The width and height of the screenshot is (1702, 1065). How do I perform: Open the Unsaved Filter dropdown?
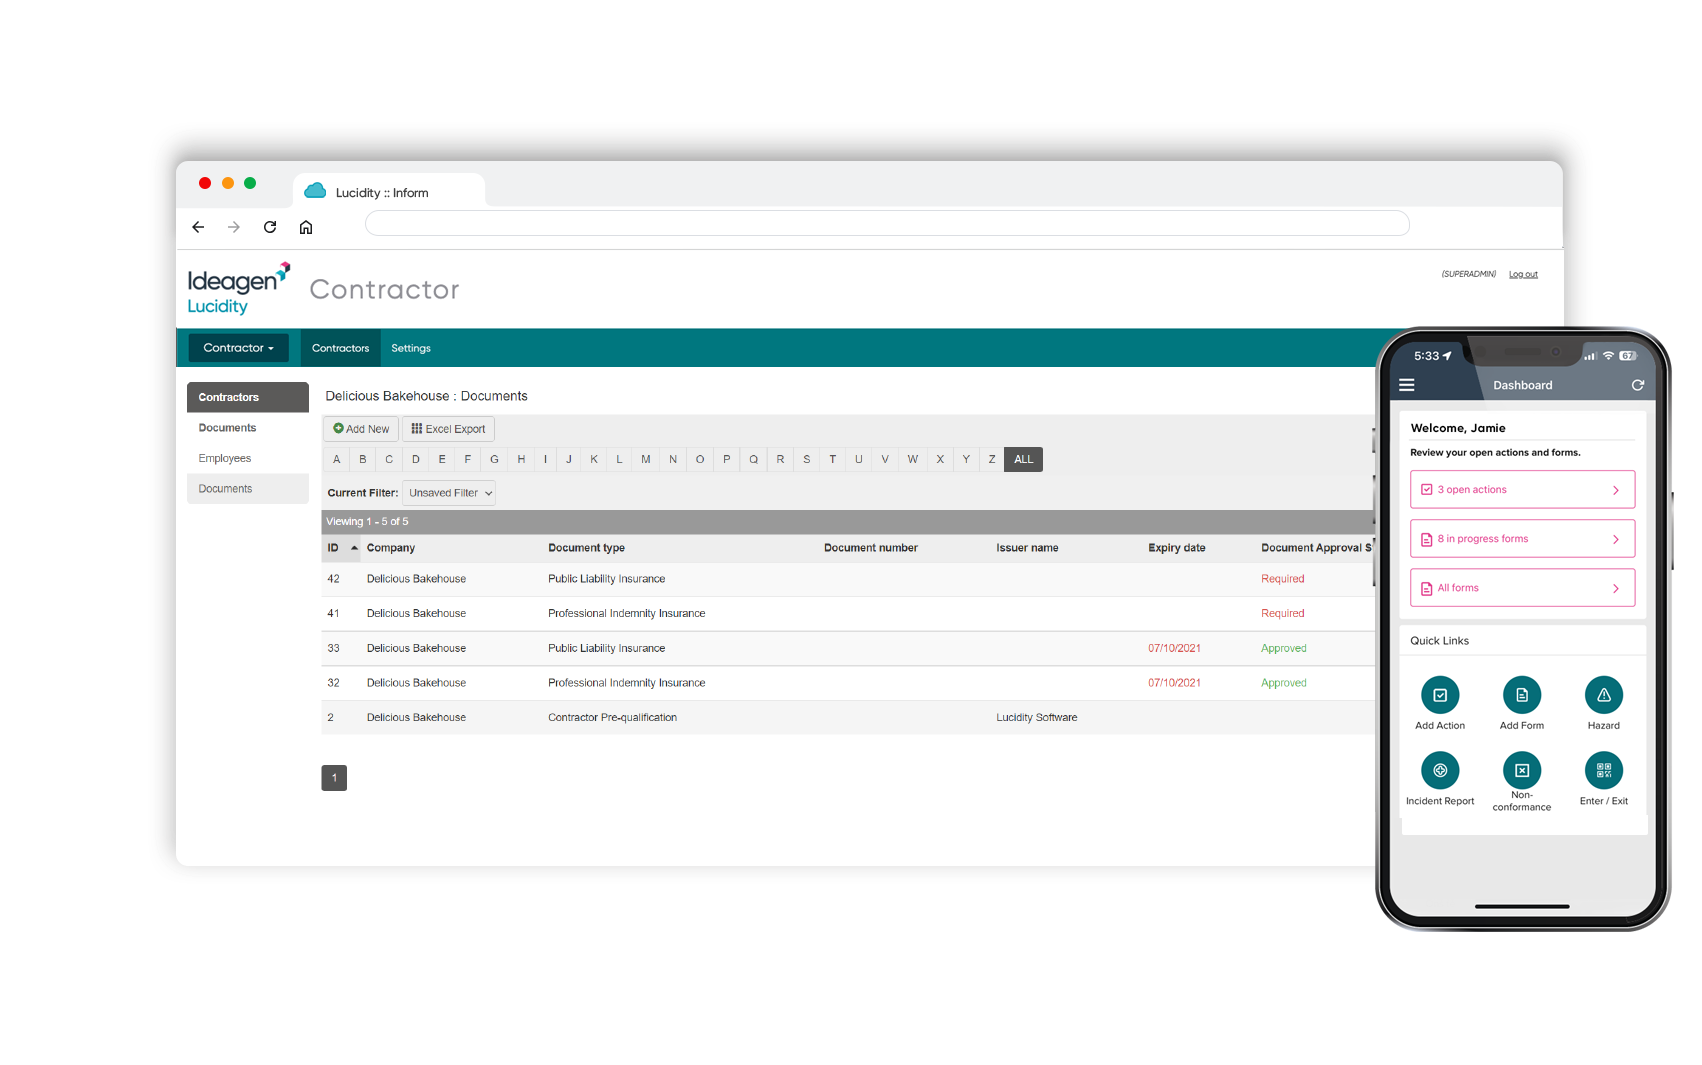[x=448, y=492]
